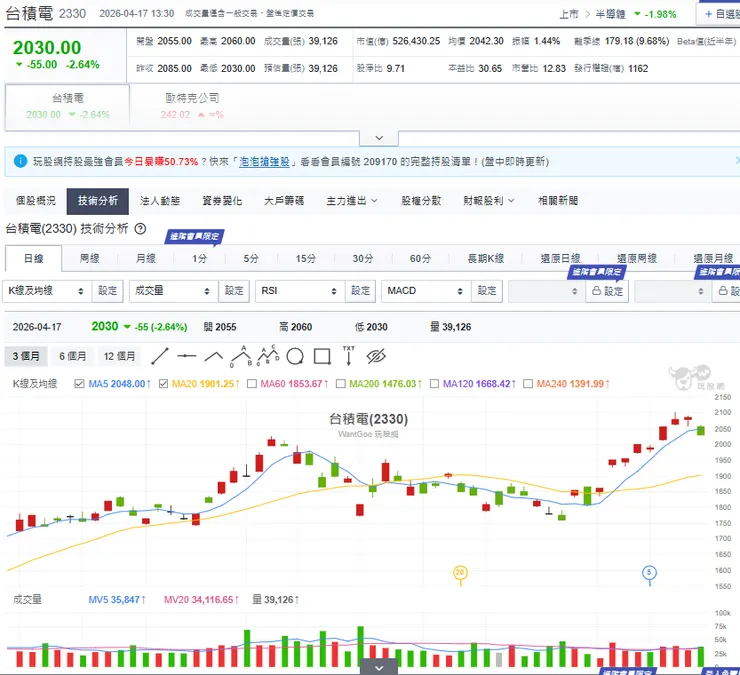Open the MACD indicator dropdown

click(x=426, y=291)
